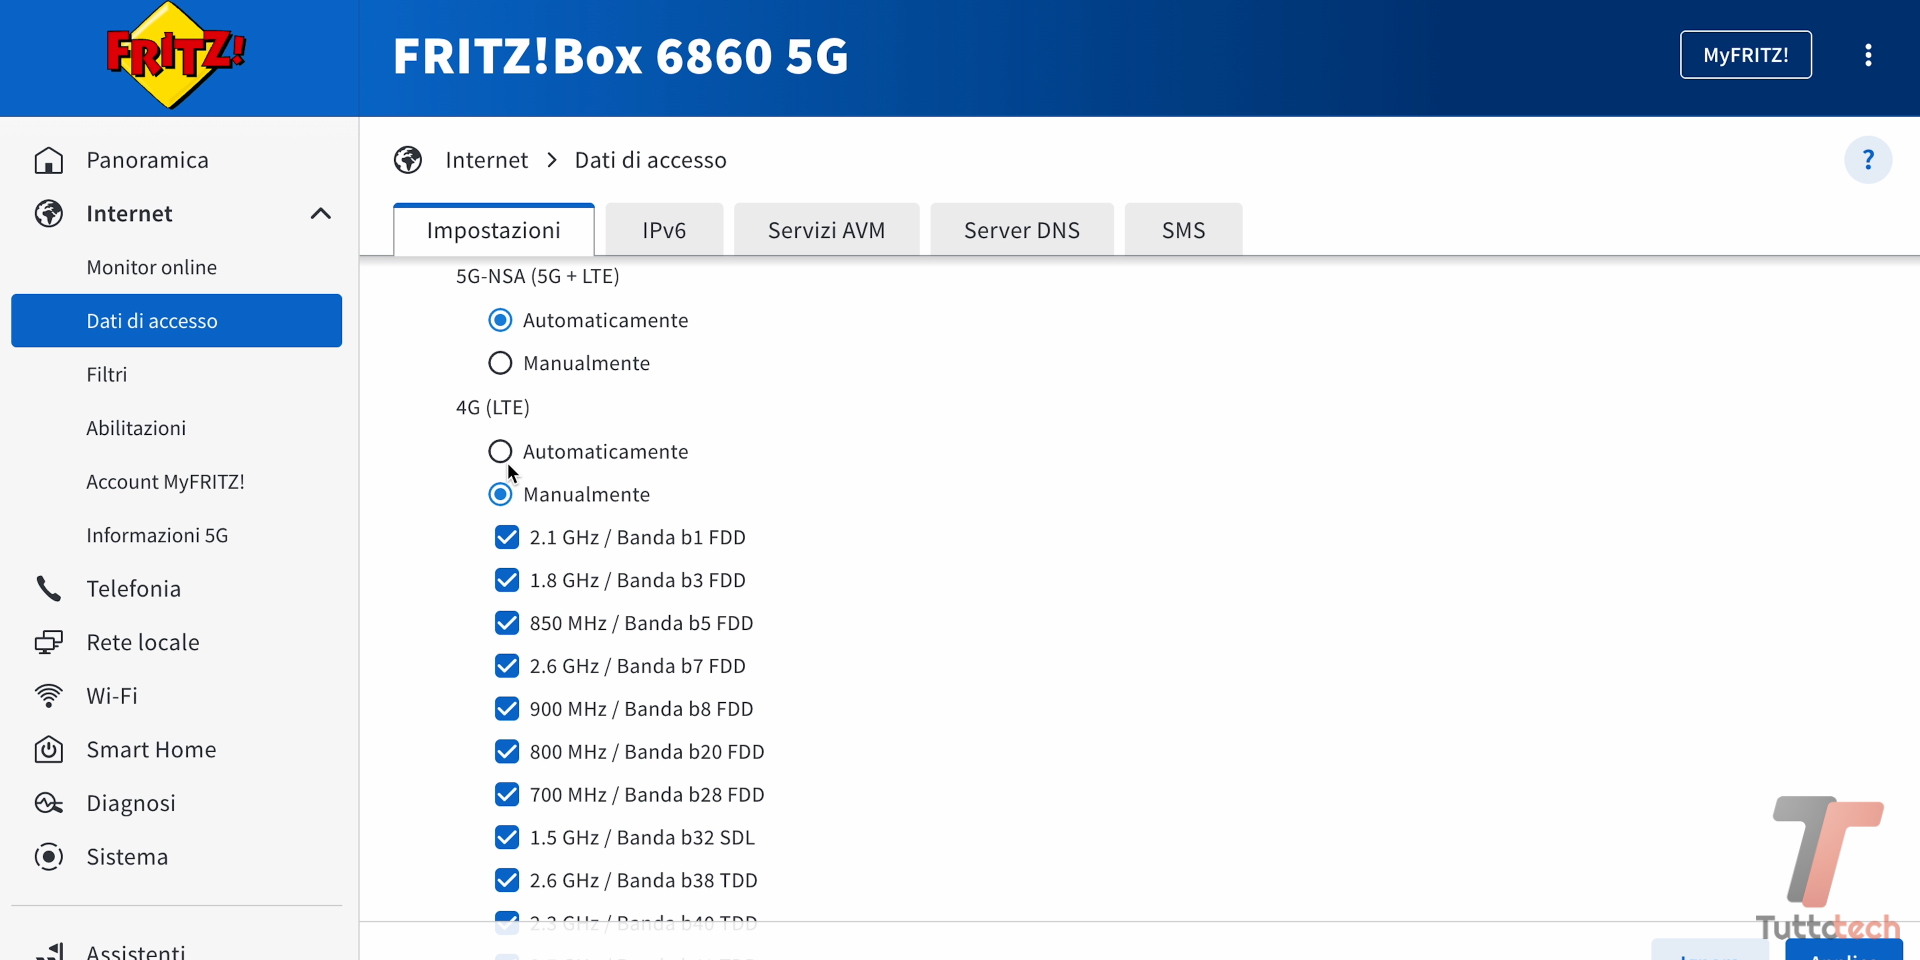Enable Automaticamente under 4G (LTE)

pos(500,451)
